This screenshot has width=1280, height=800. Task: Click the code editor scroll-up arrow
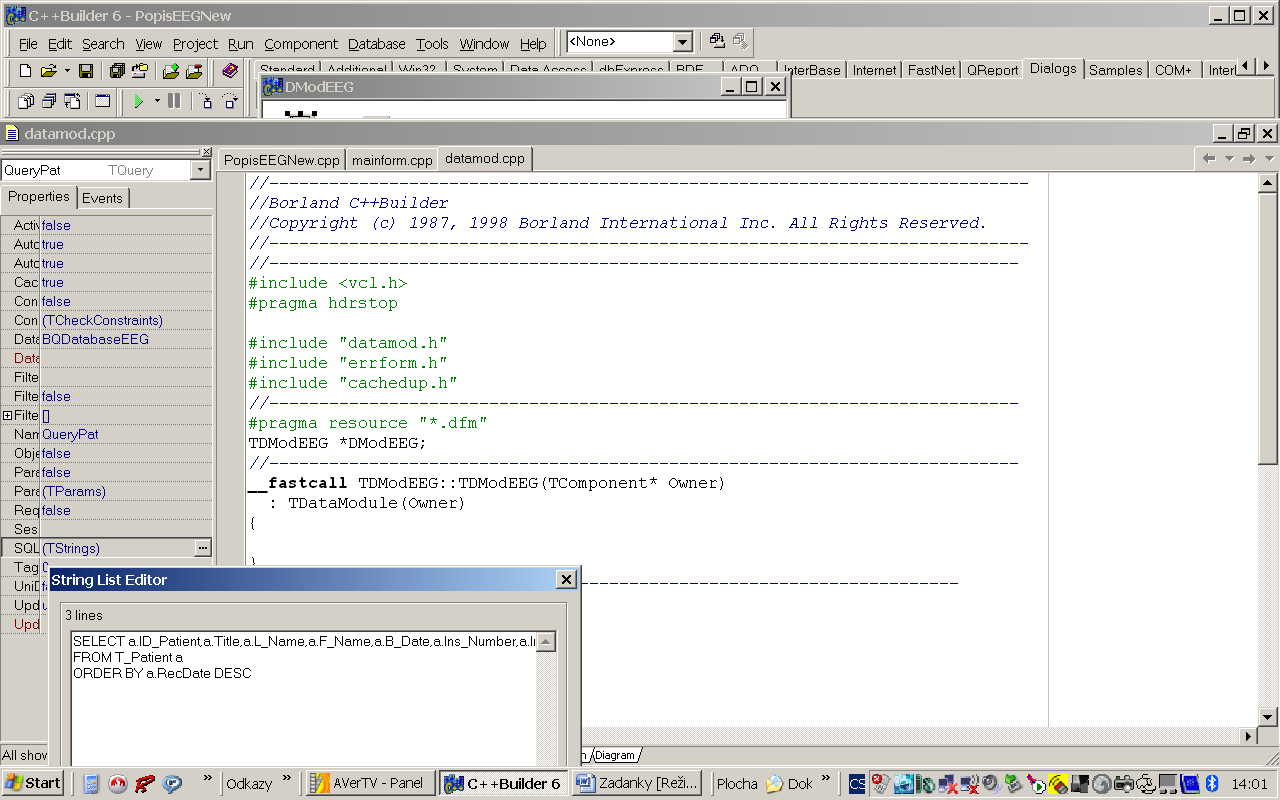pyautogui.click(x=1268, y=183)
